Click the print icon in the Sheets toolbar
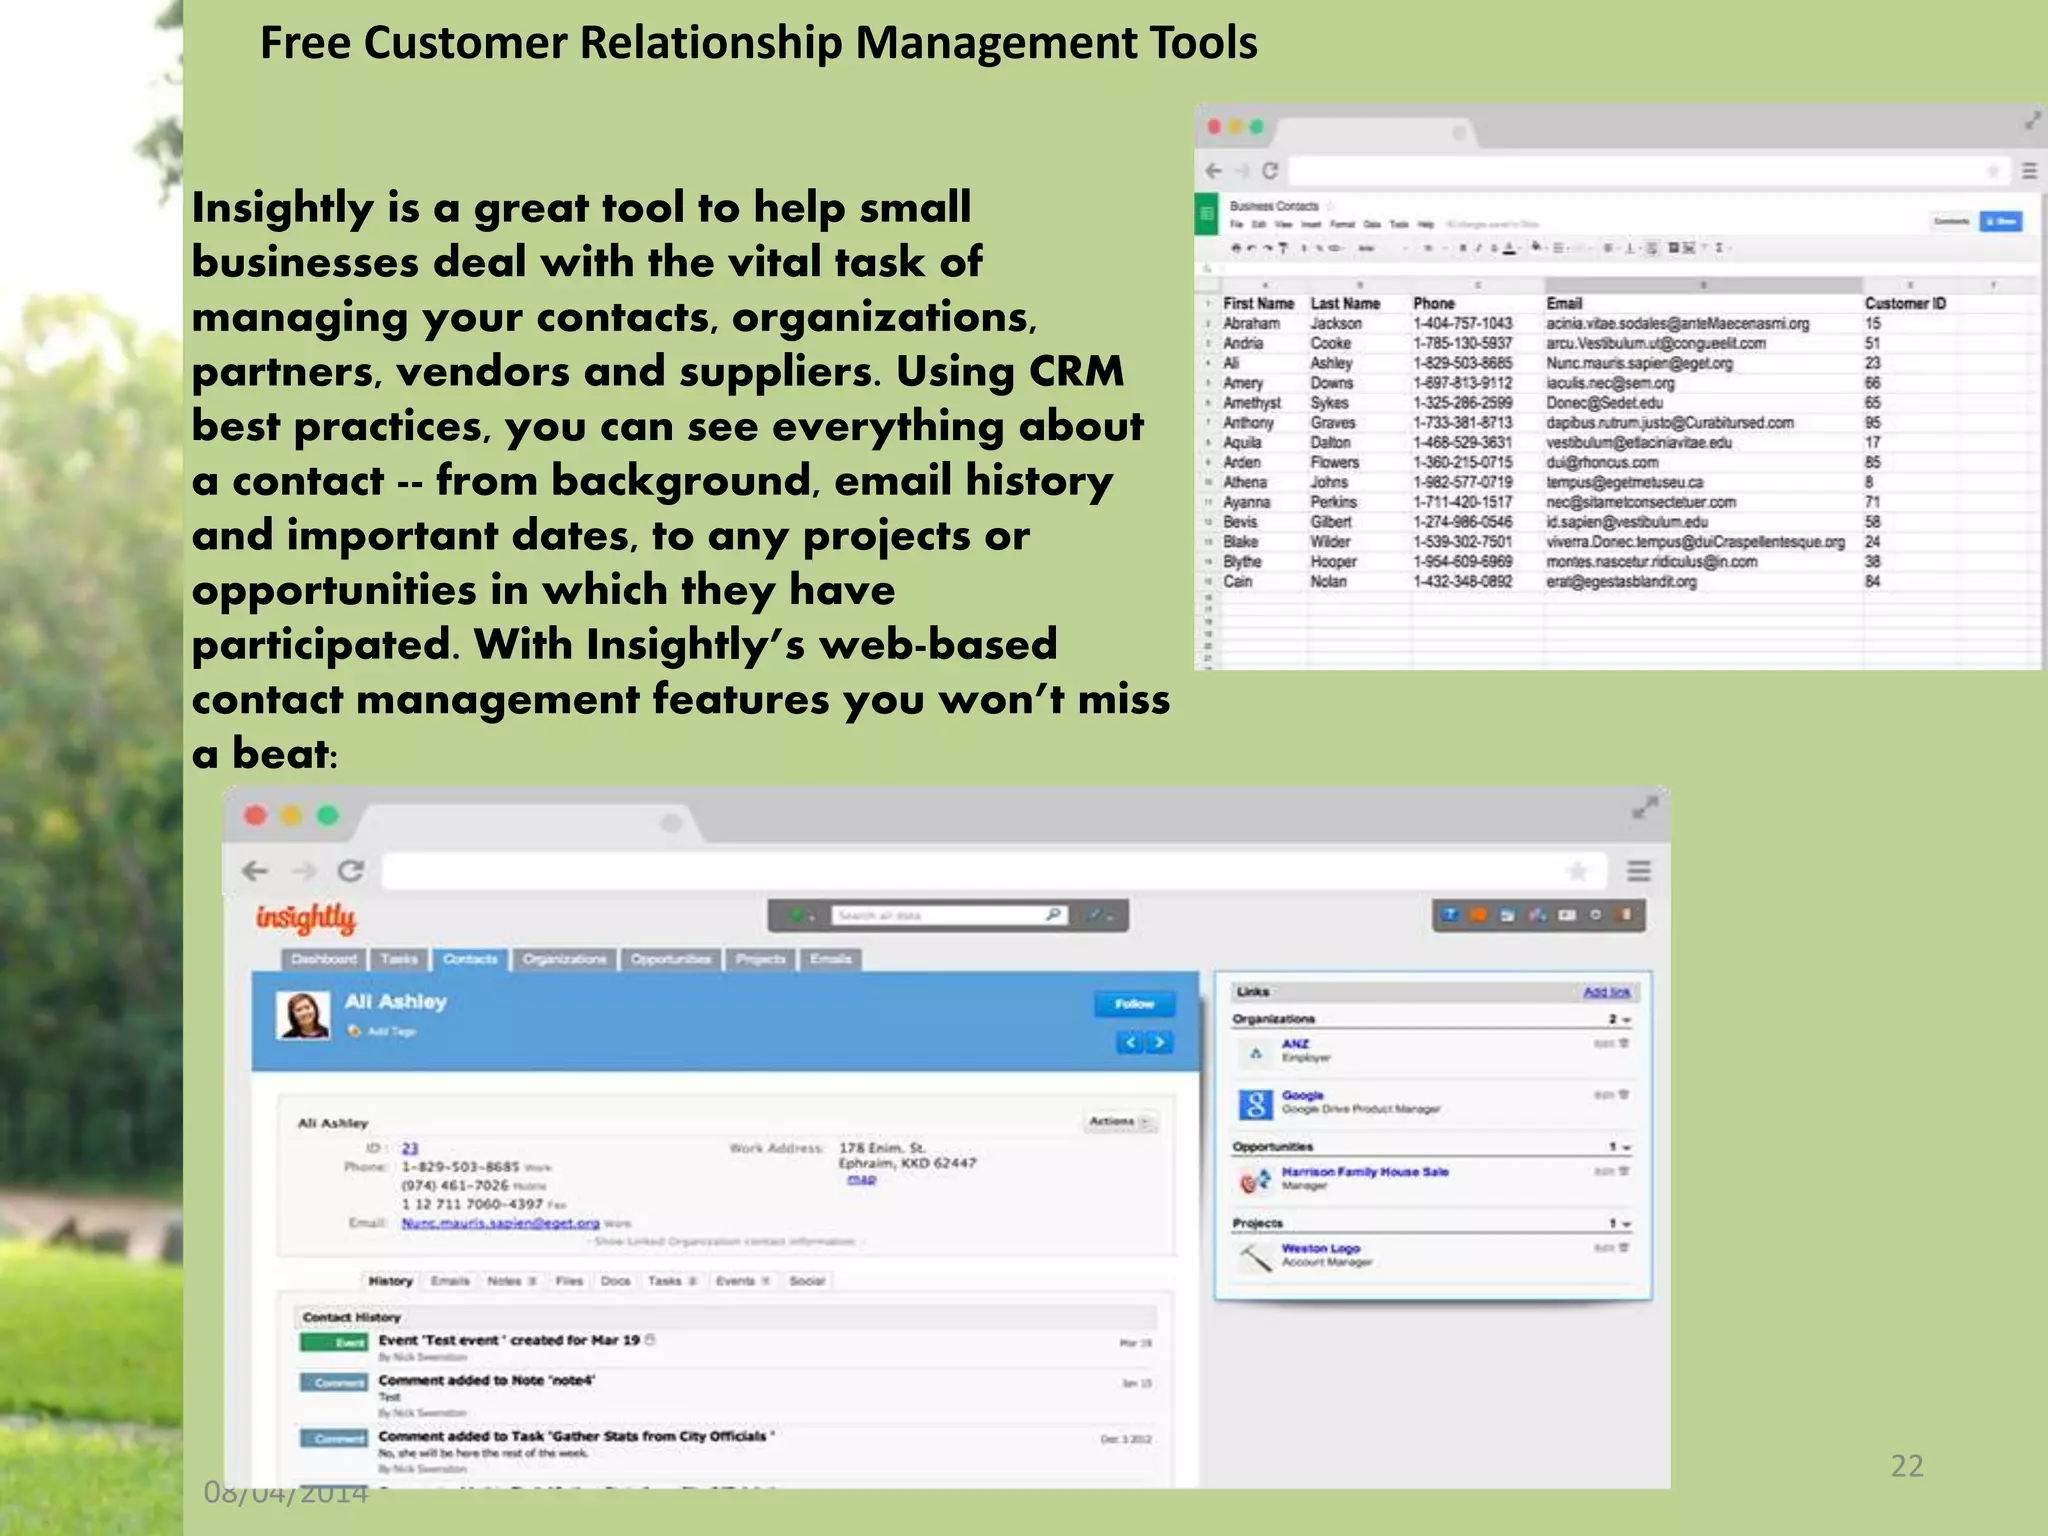This screenshot has height=1536, width=2048. tap(1237, 248)
